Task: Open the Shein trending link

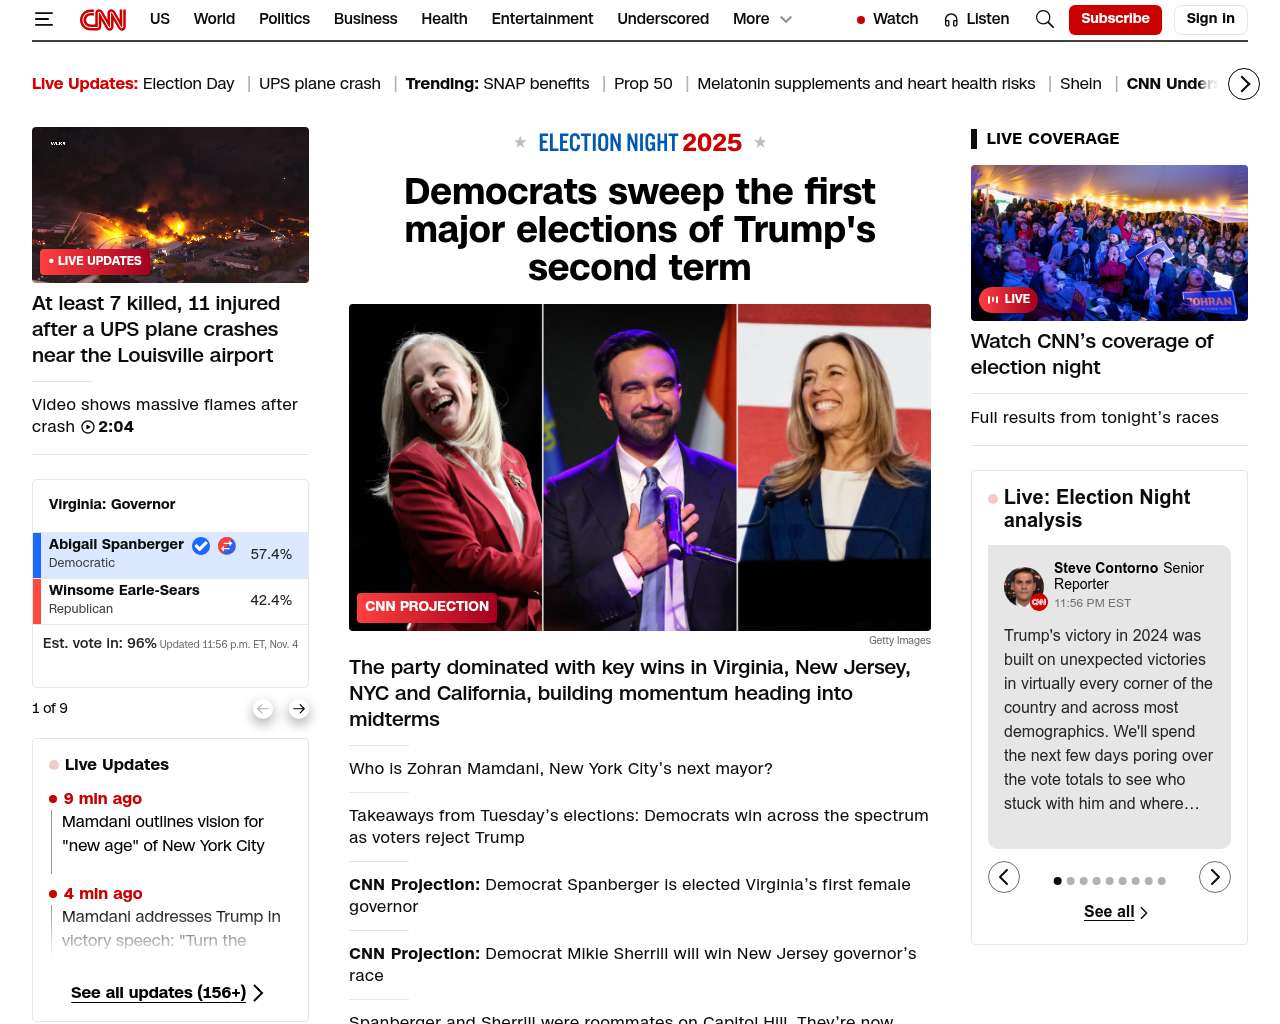Action: [1081, 84]
